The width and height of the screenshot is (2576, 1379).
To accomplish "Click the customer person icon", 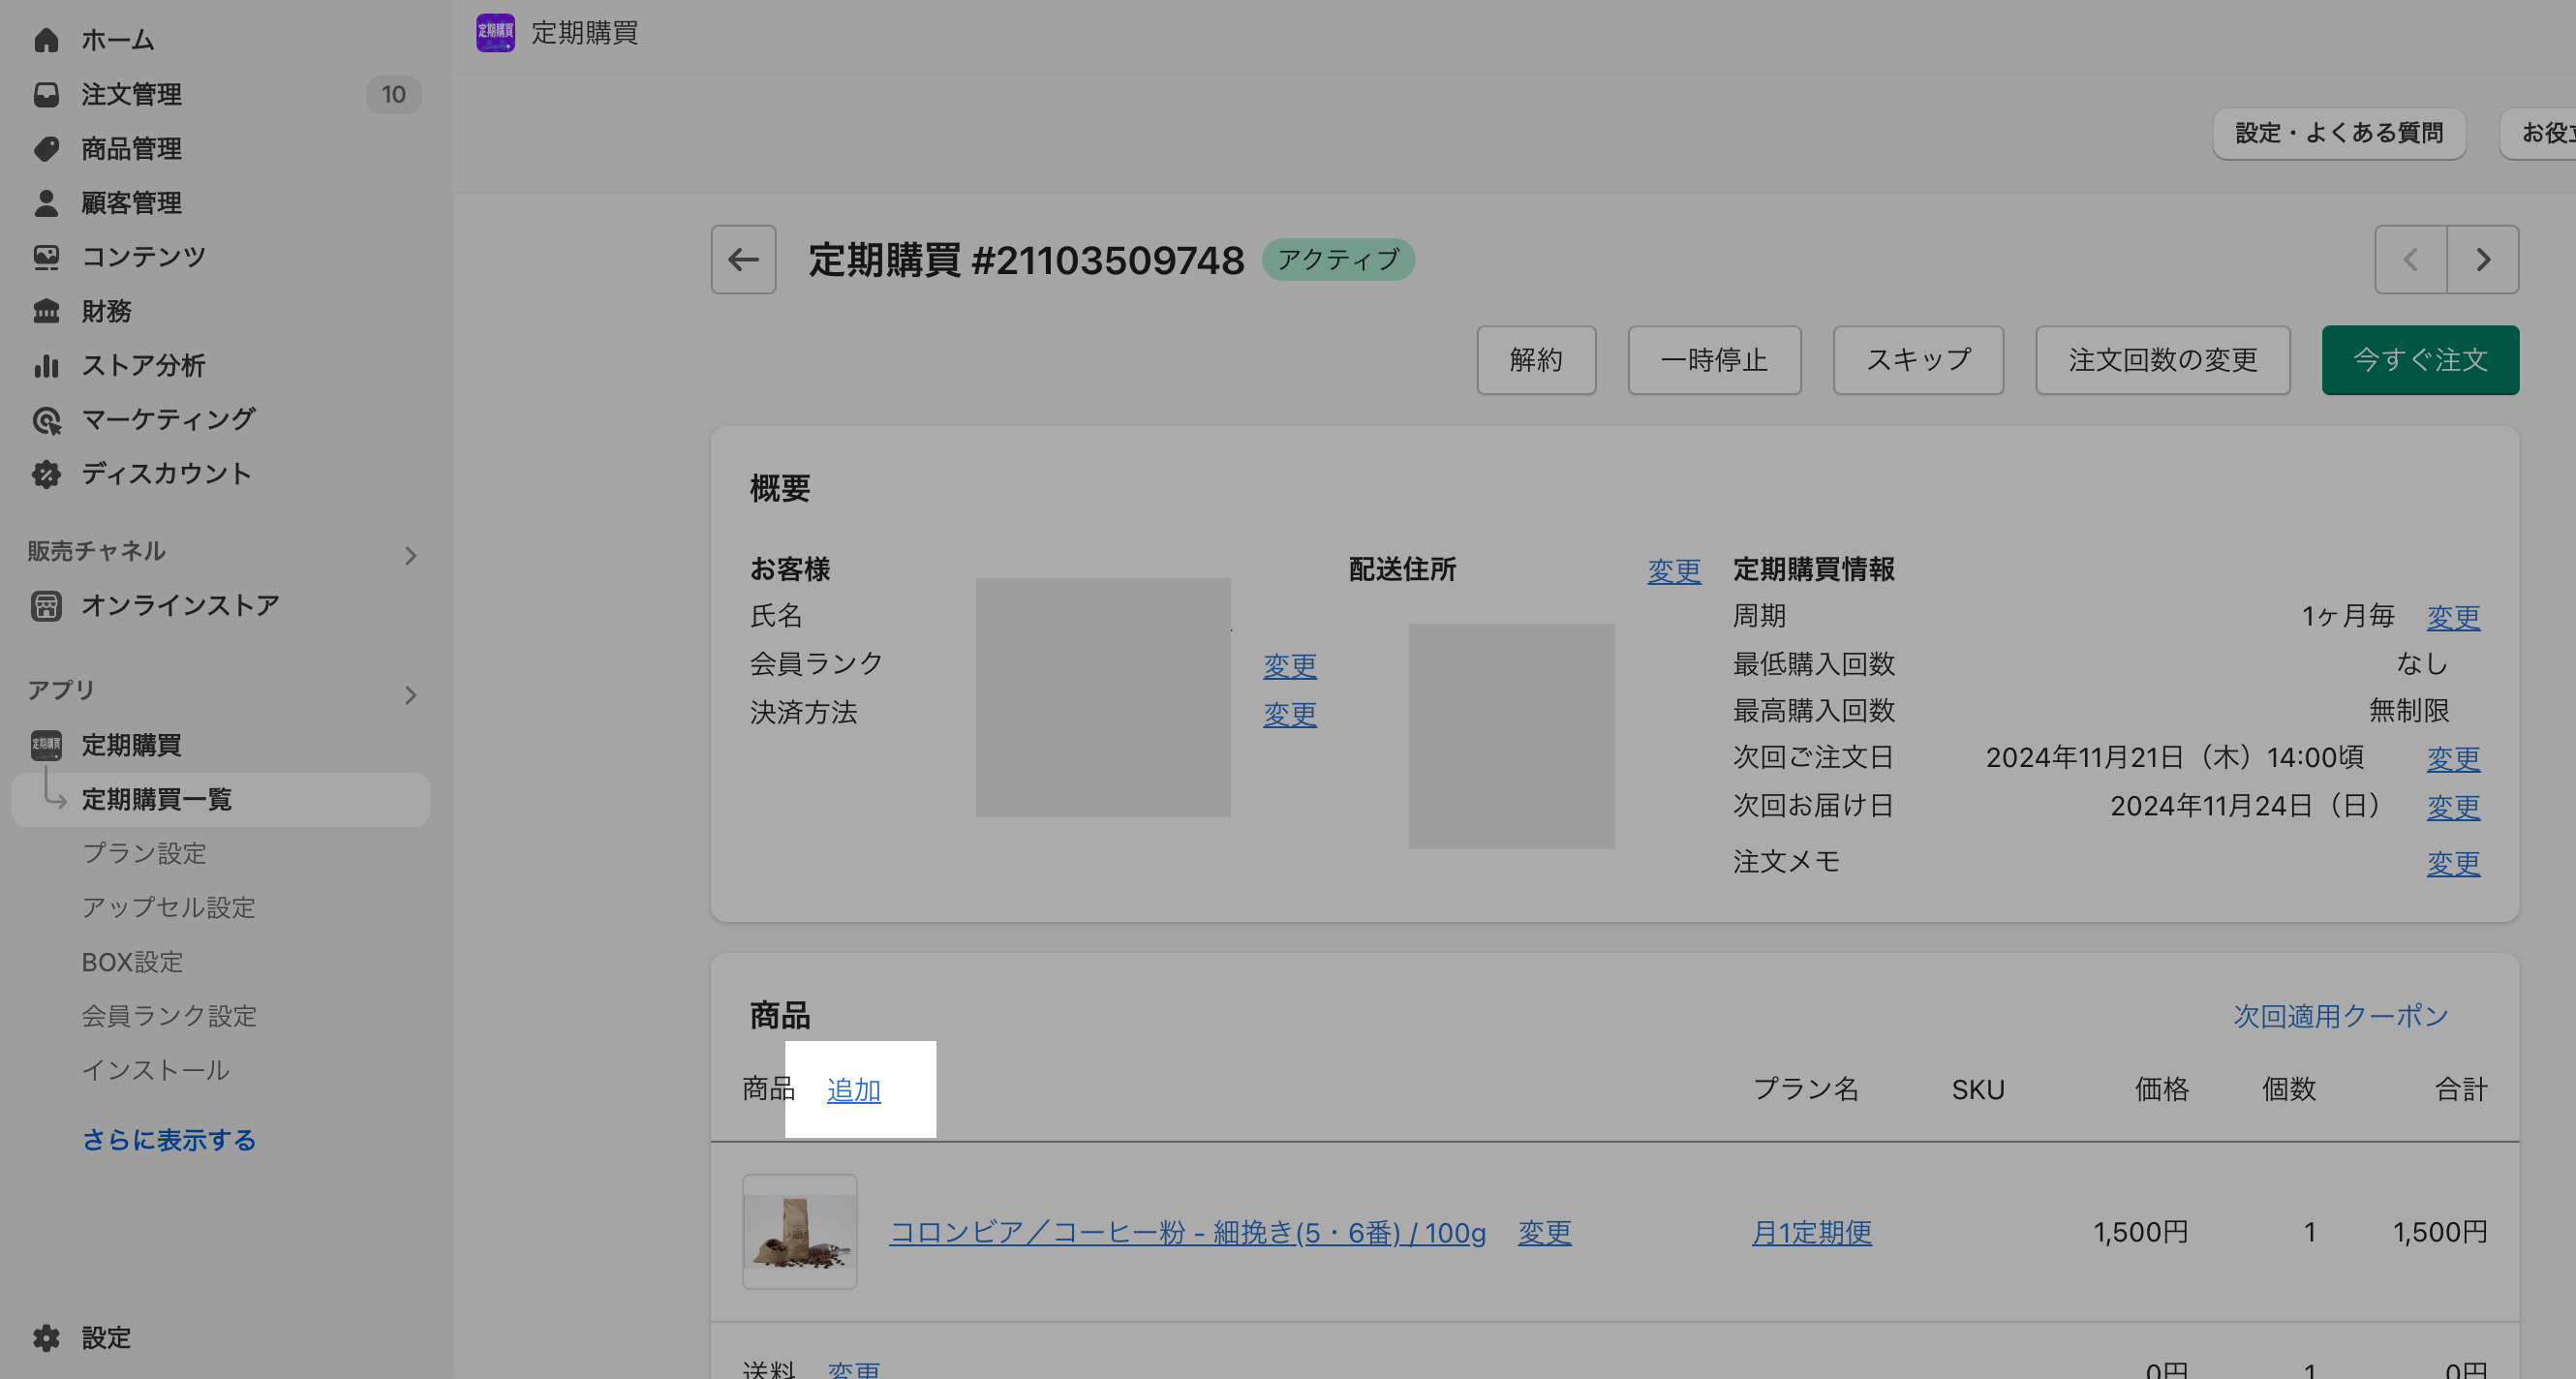I will (46, 203).
